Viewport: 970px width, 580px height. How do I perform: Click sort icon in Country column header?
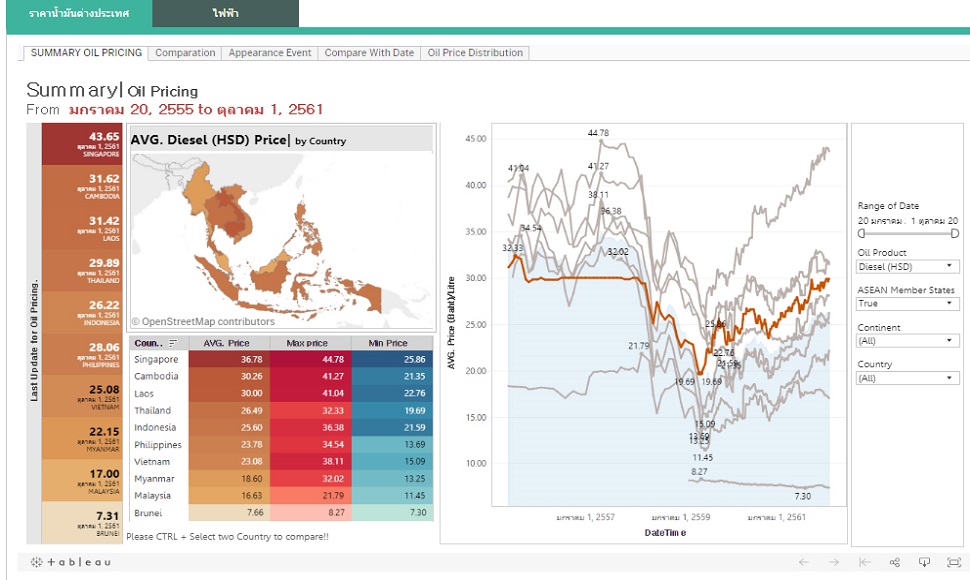click(x=174, y=343)
